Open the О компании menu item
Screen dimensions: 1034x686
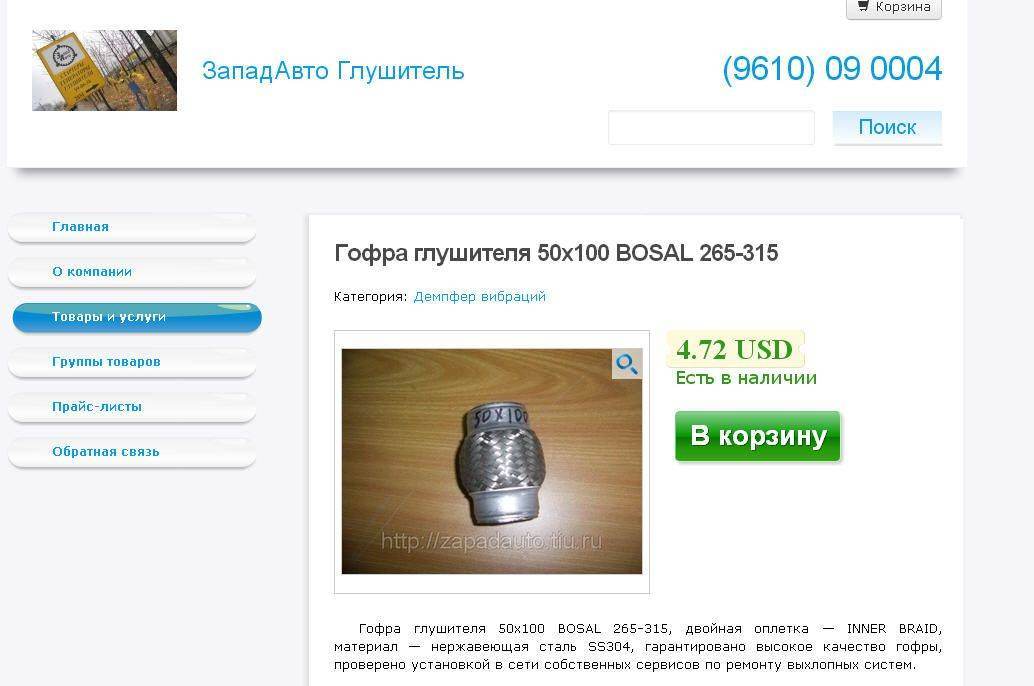click(132, 272)
